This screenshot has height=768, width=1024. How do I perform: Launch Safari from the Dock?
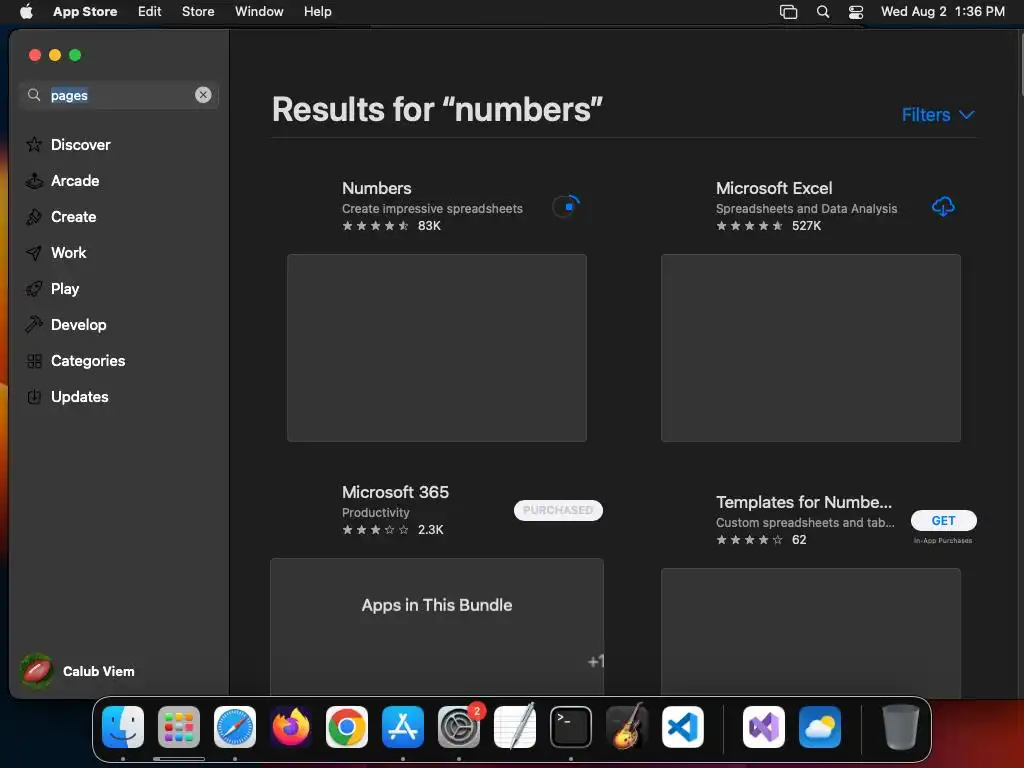[x=235, y=727]
